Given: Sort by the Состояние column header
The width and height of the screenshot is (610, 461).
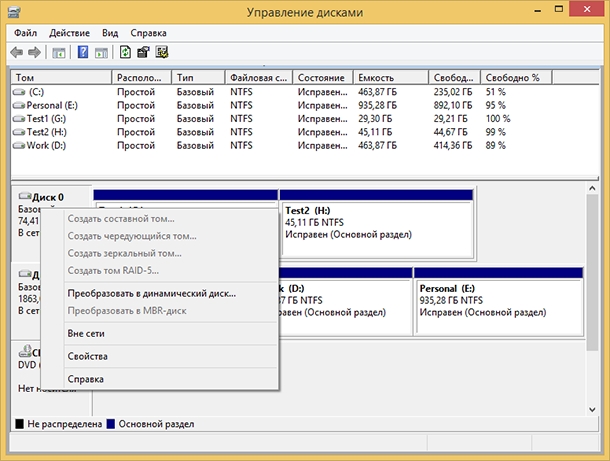Looking at the screenshot, I should [x=321, y=77].
